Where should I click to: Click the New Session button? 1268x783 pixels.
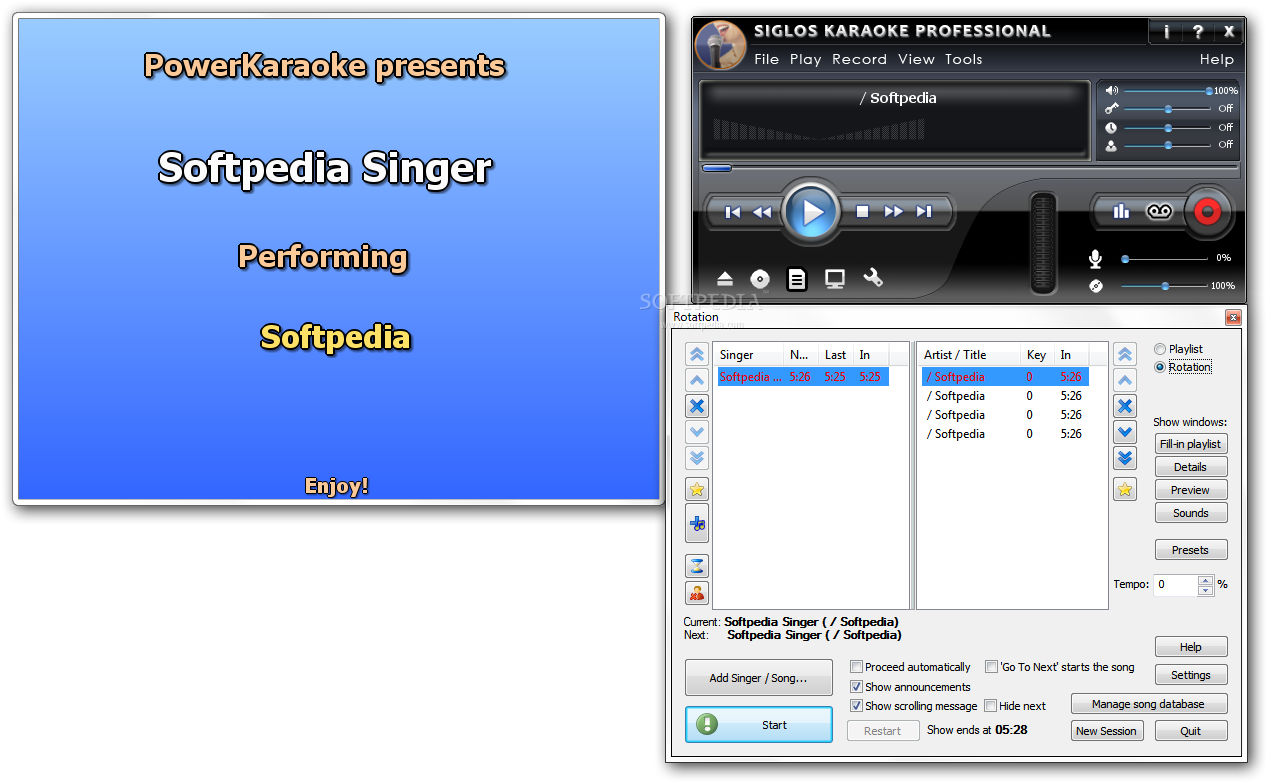(1106, 731)
